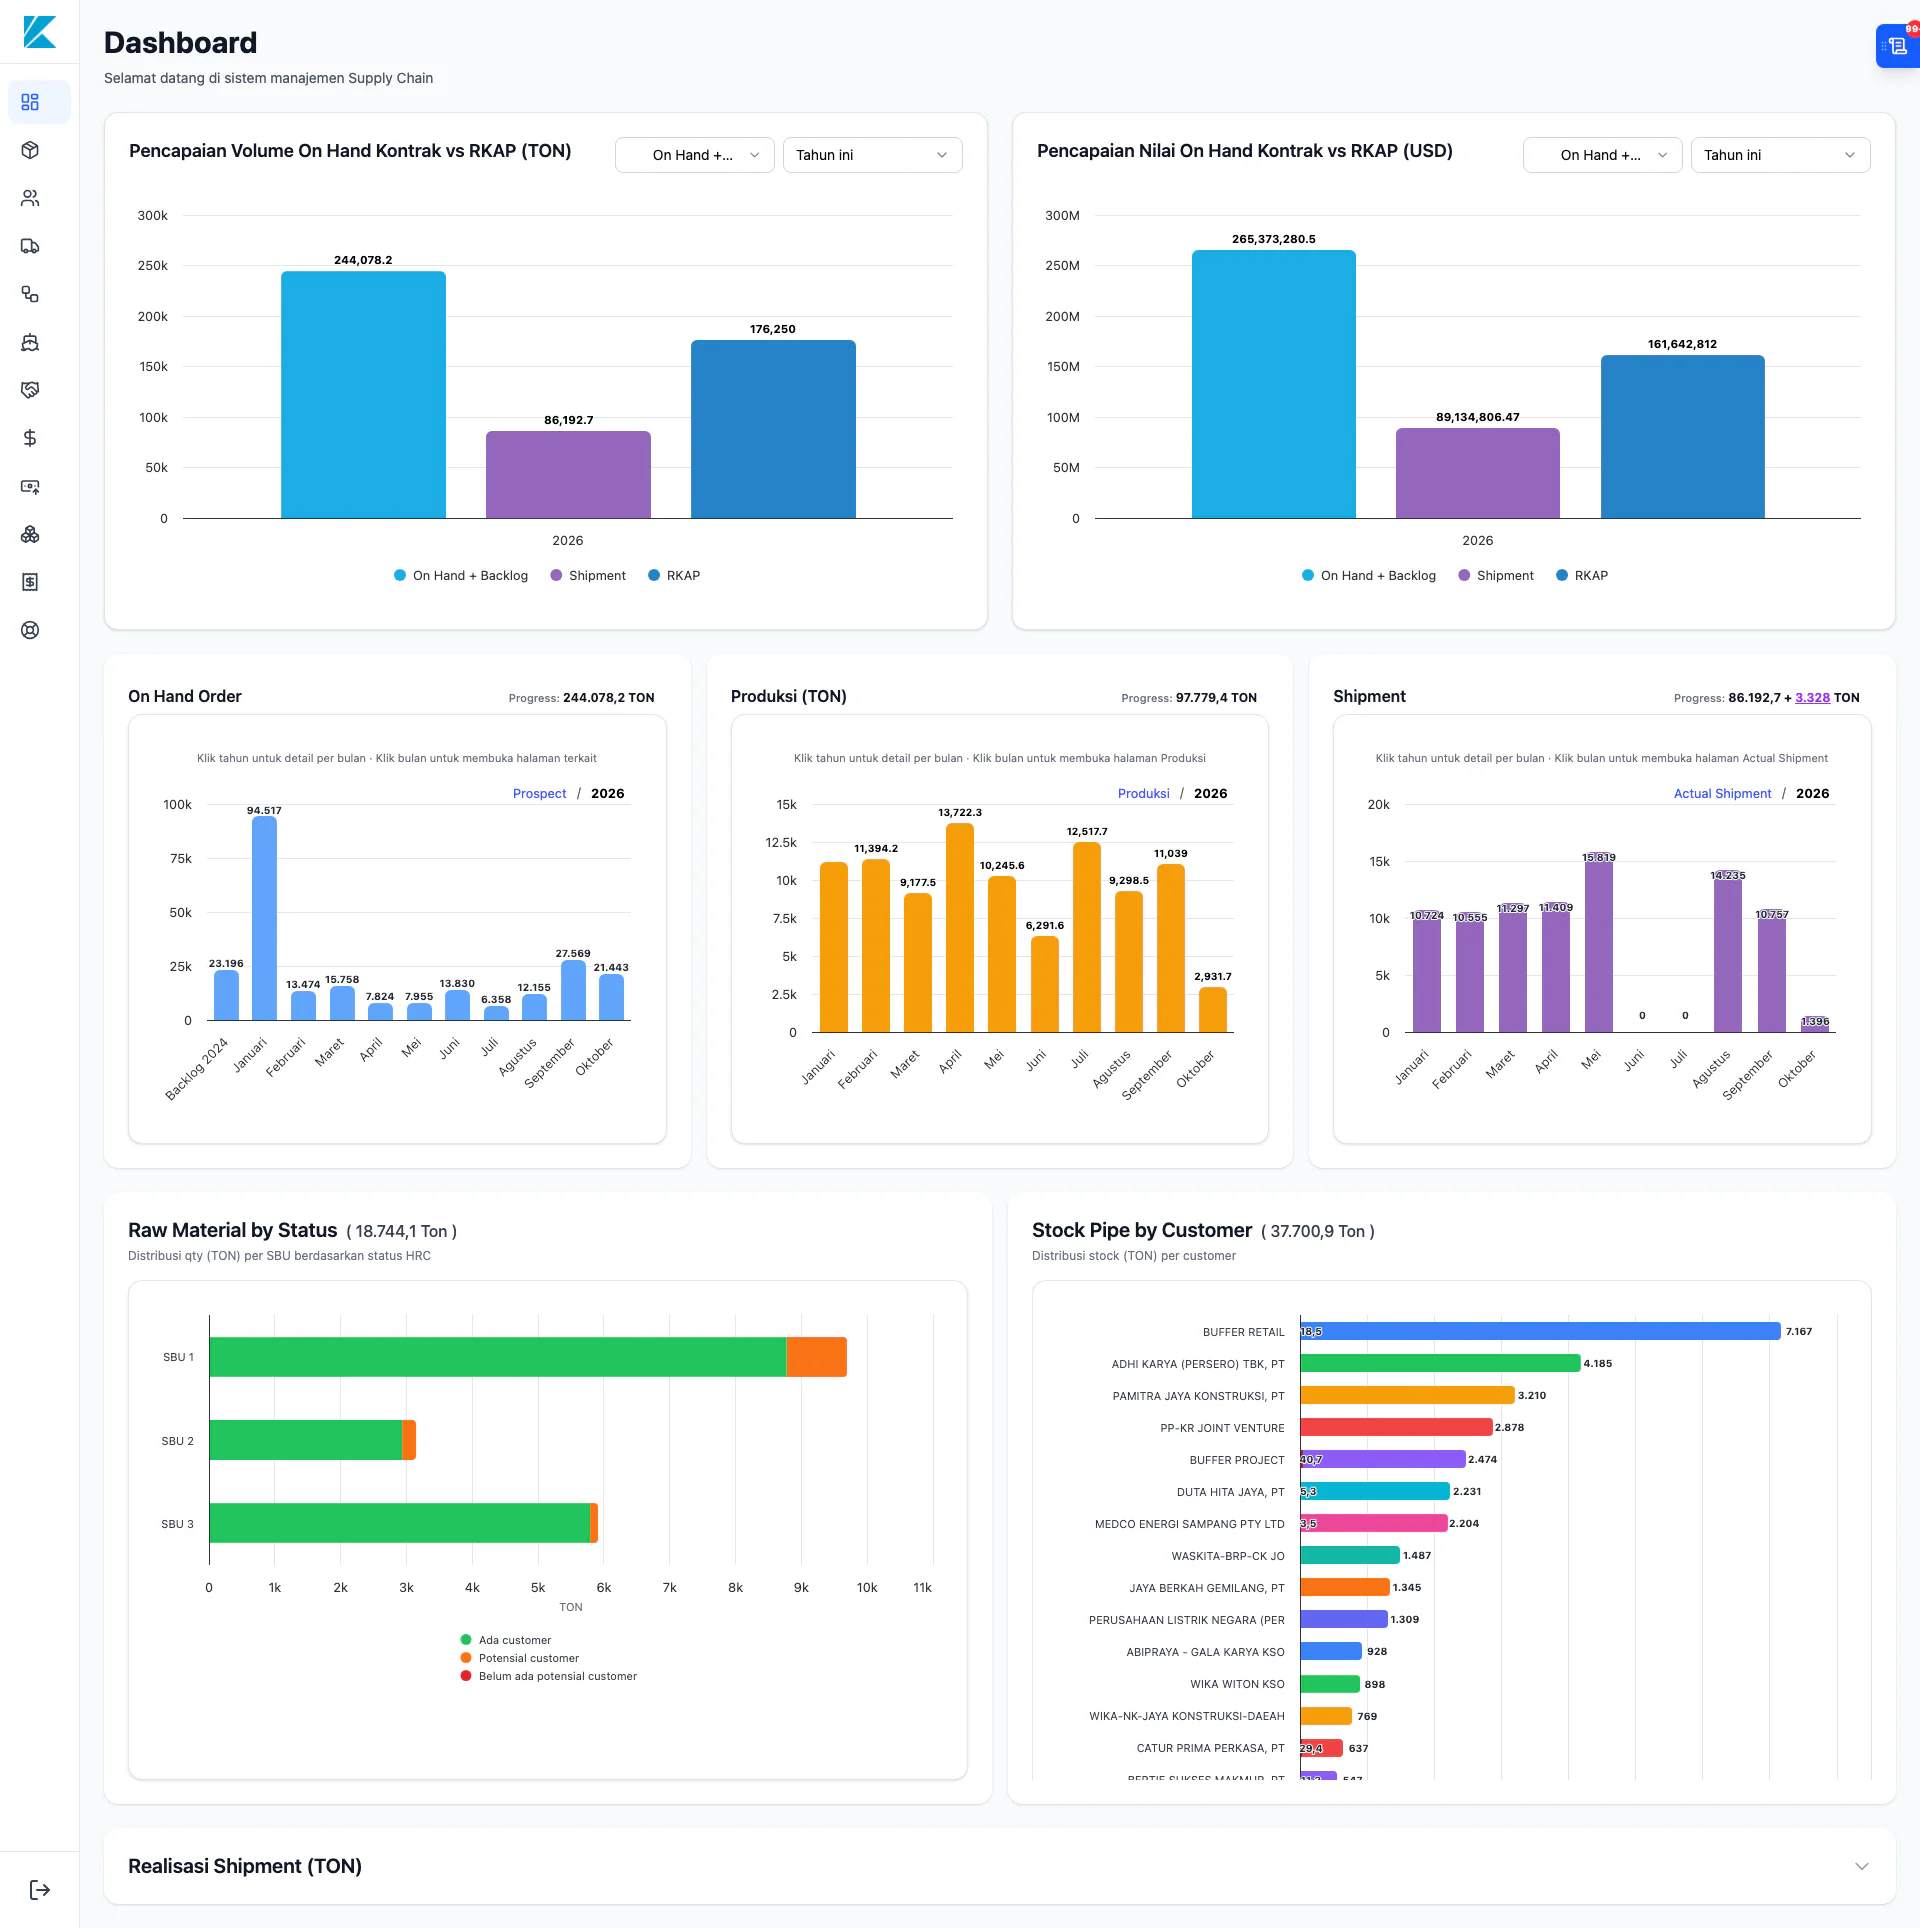Viewport: 1920px width, 1928px height.
Task: Toggle Shipment legend in Volume chart
Action: (x=588, y=575)
